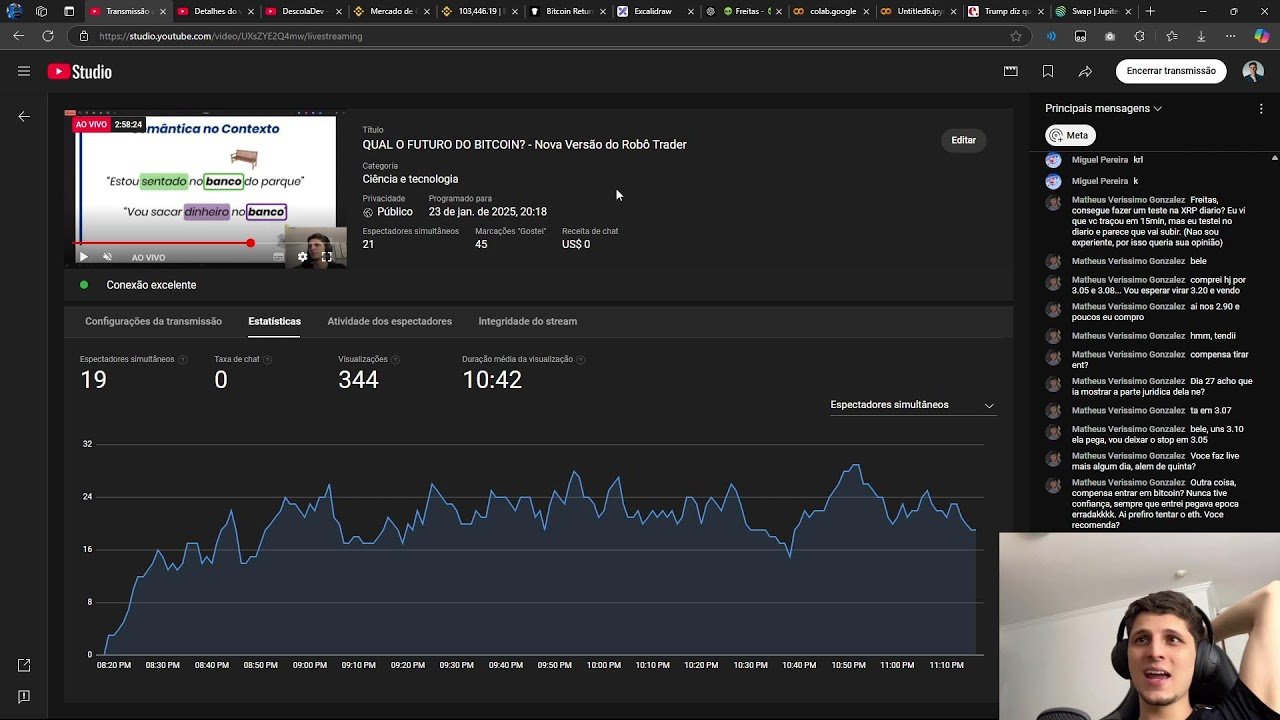The height and width of the screenshot is (720, 1280).
Task: Open the pop-out icon in sidebar
Action: (24, 665)
